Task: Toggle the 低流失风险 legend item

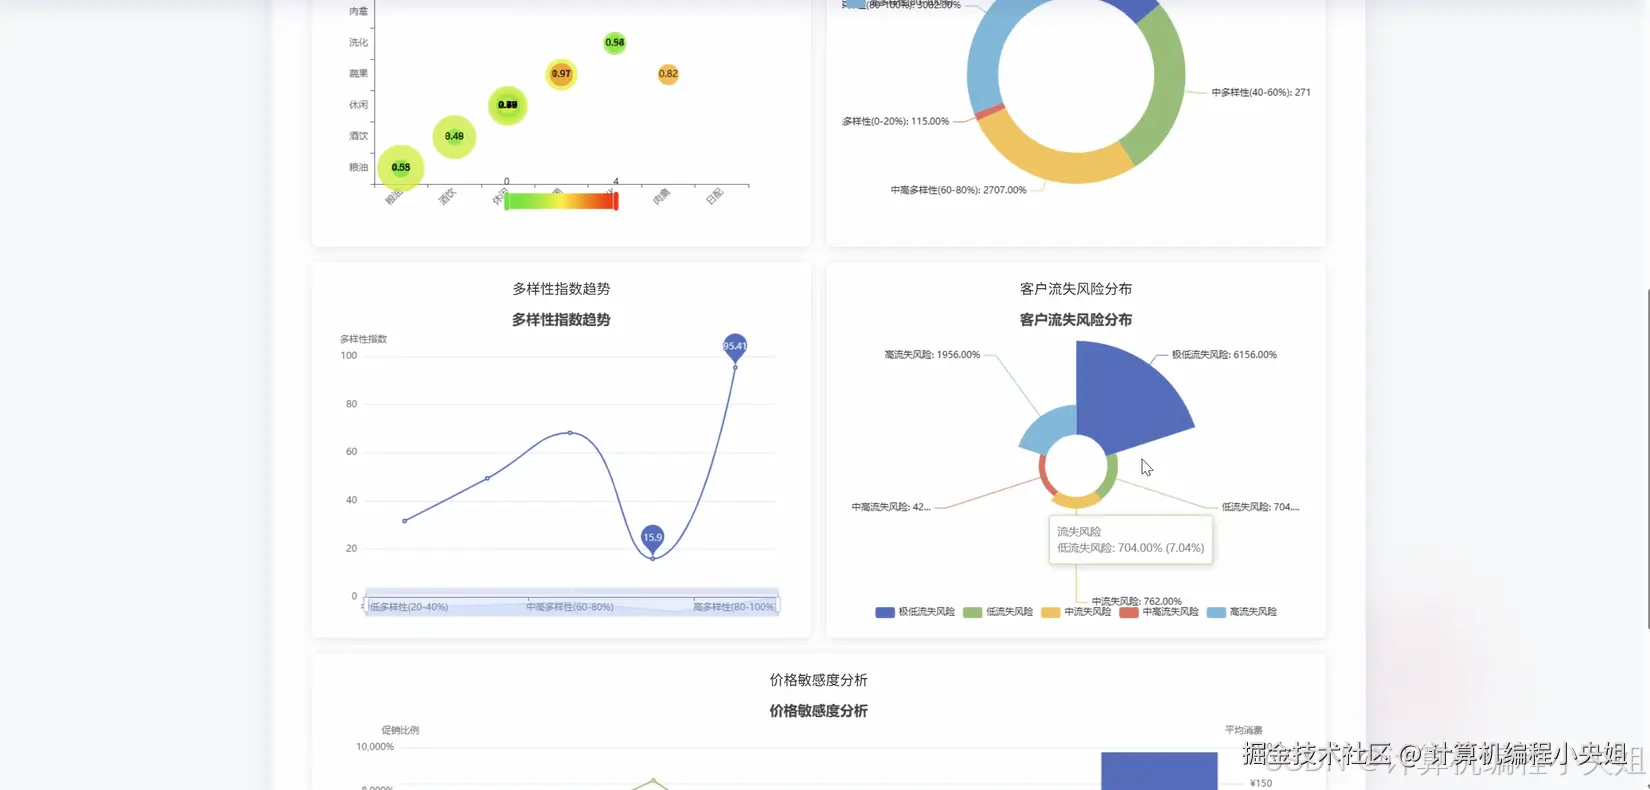Action: click(x=998, y=612)
